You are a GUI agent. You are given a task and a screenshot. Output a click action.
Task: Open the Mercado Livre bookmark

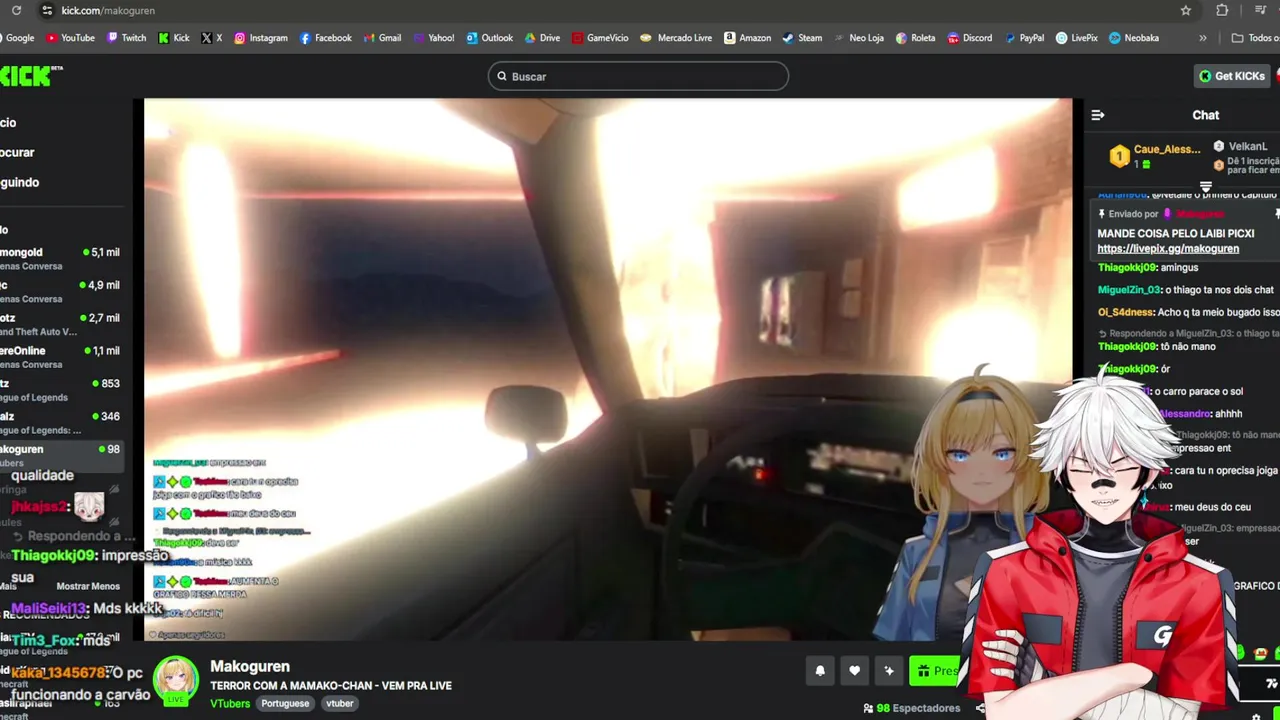click(676, 38)
